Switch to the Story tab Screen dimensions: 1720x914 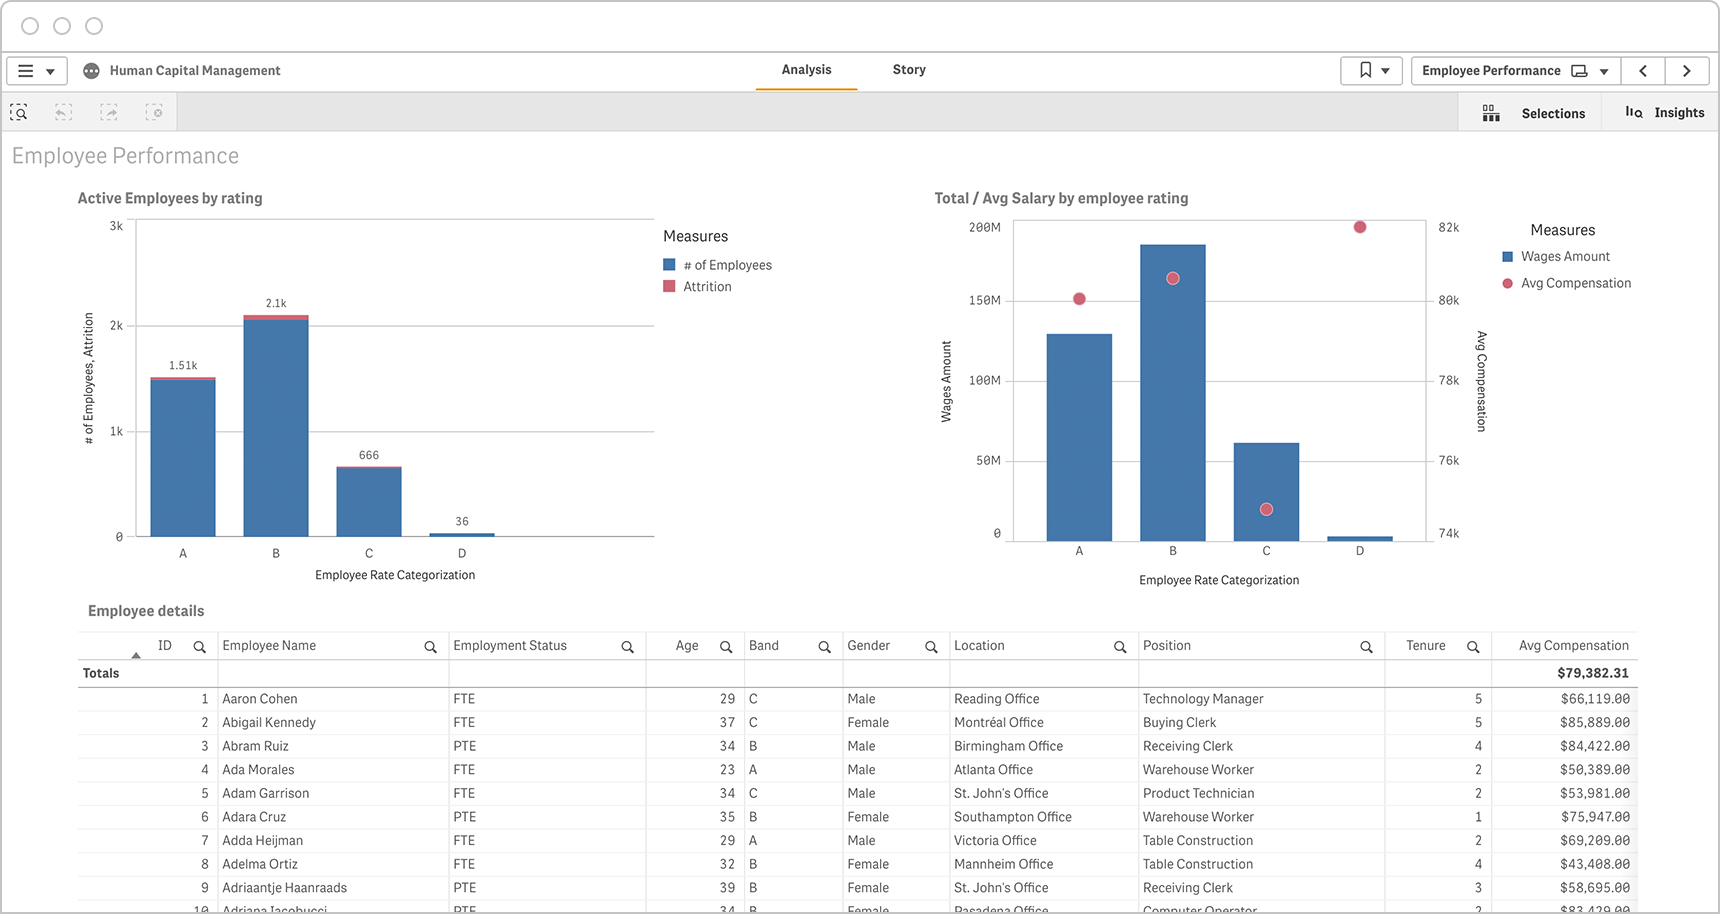pyautogui.click(x=909, y=70)
